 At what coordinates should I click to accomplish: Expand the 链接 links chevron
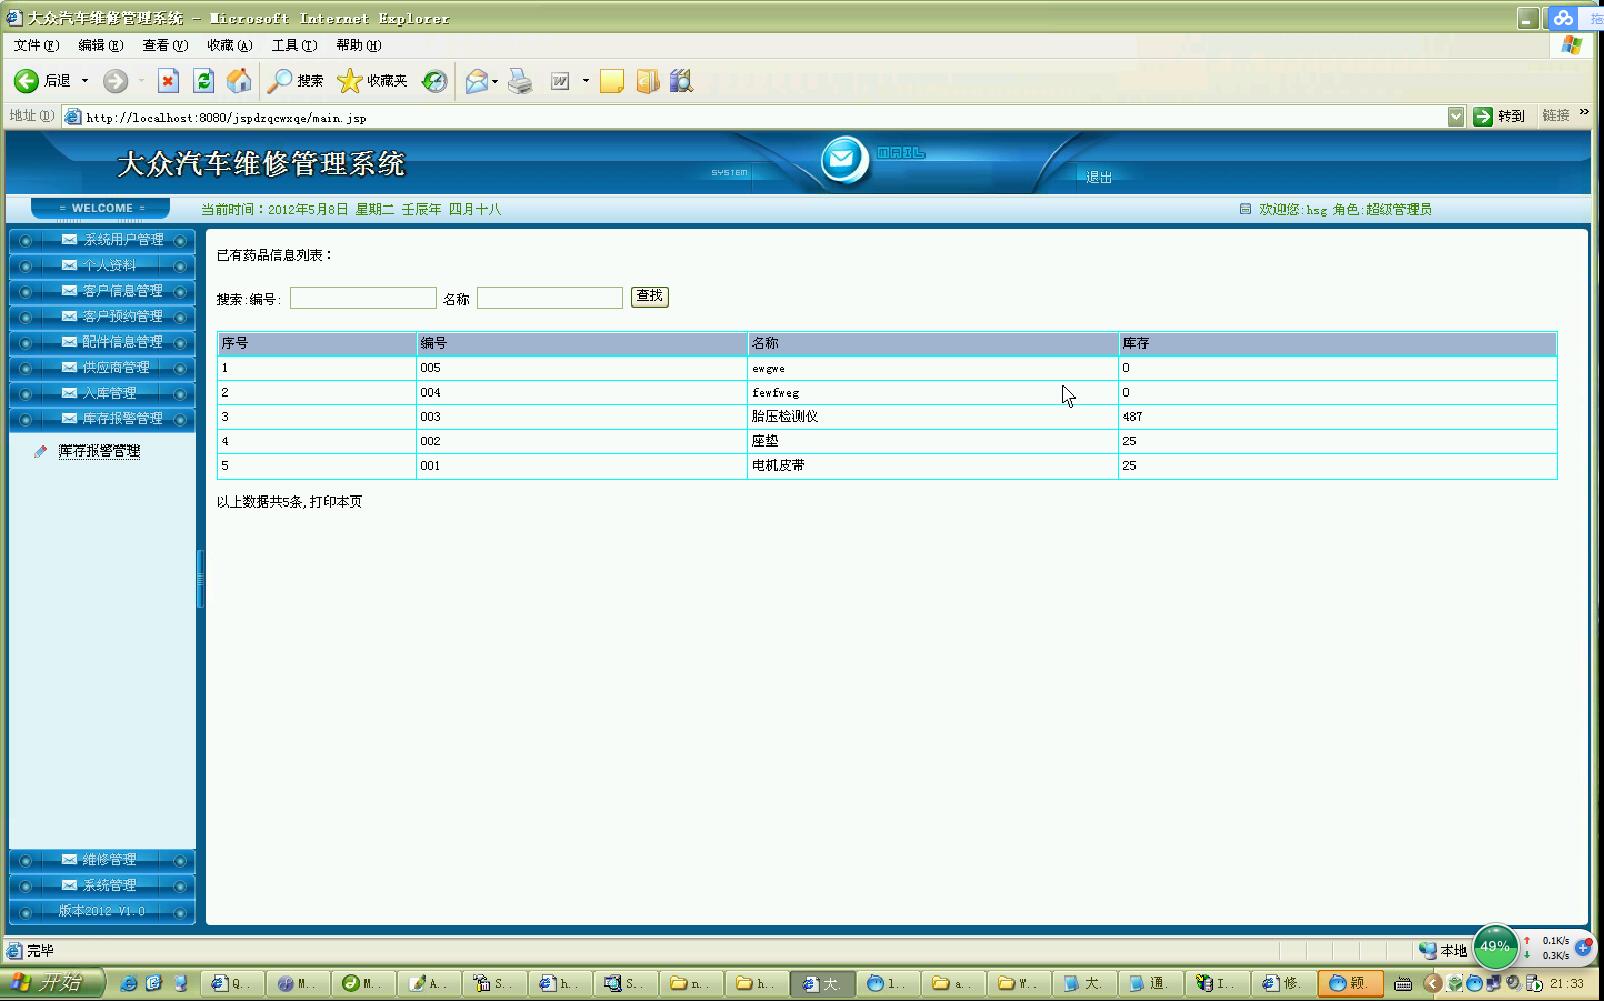[1584, 113]
